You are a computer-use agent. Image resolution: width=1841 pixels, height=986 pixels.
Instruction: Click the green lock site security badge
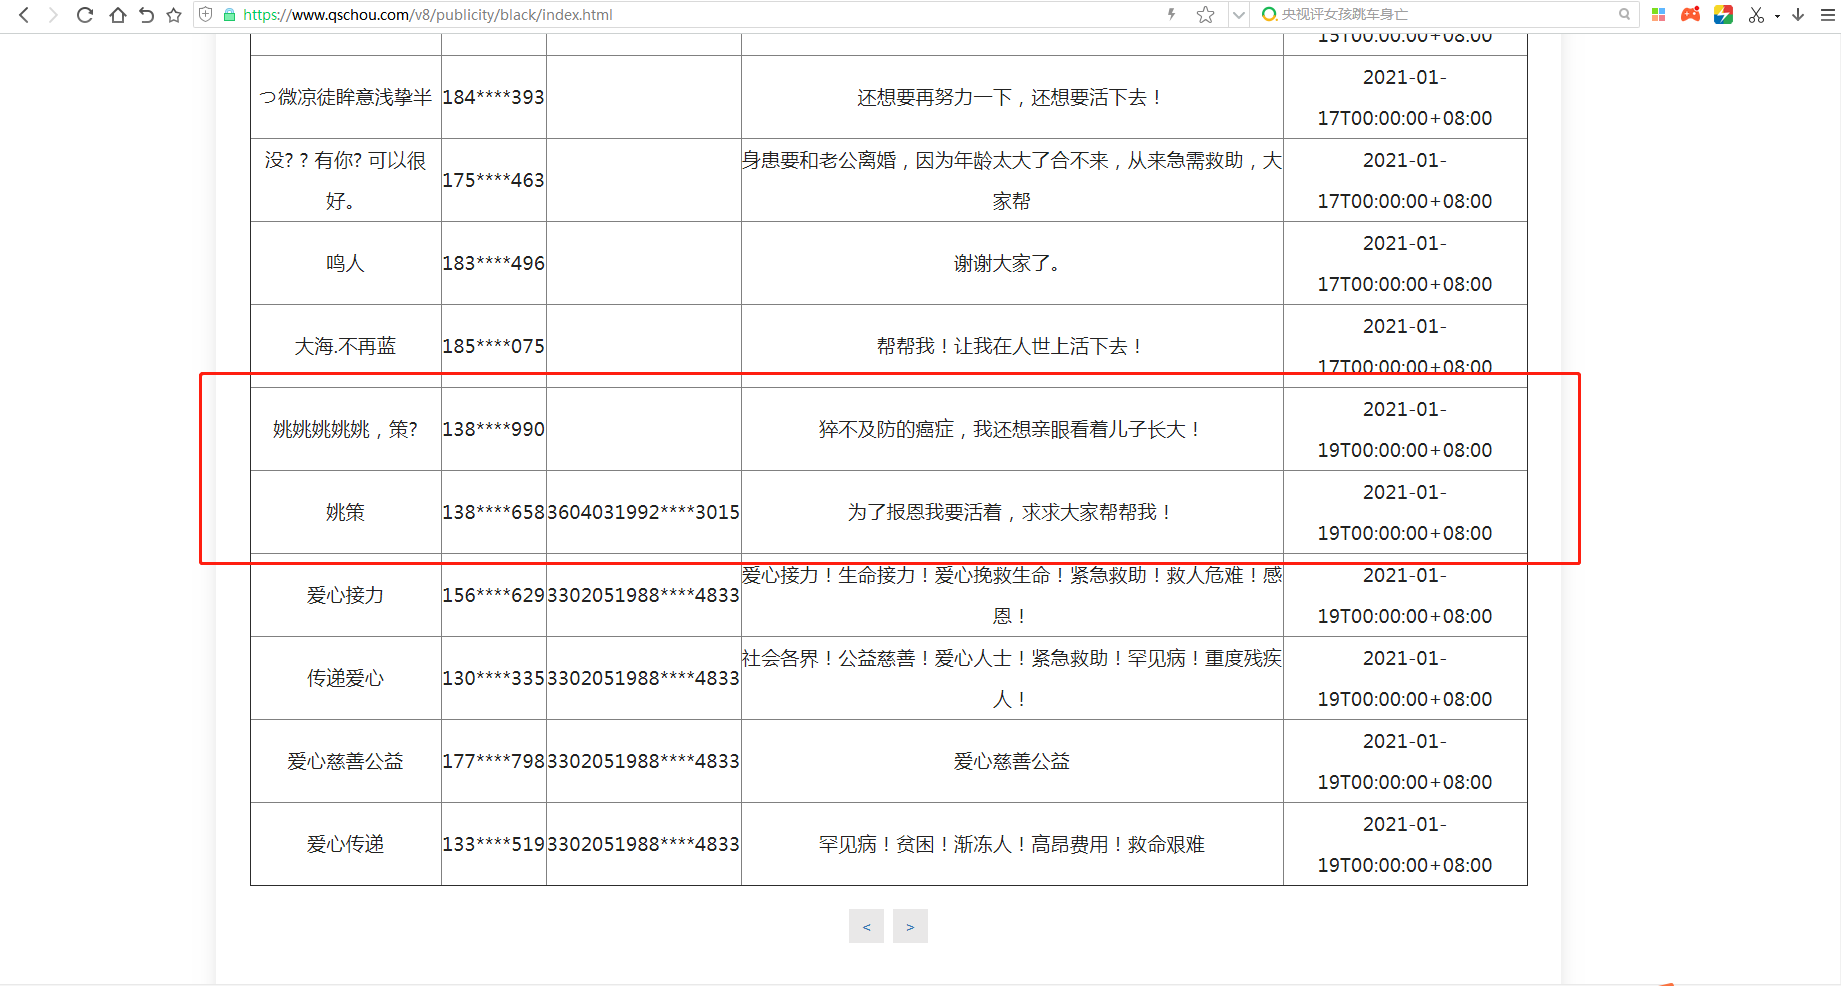point(229,15)
